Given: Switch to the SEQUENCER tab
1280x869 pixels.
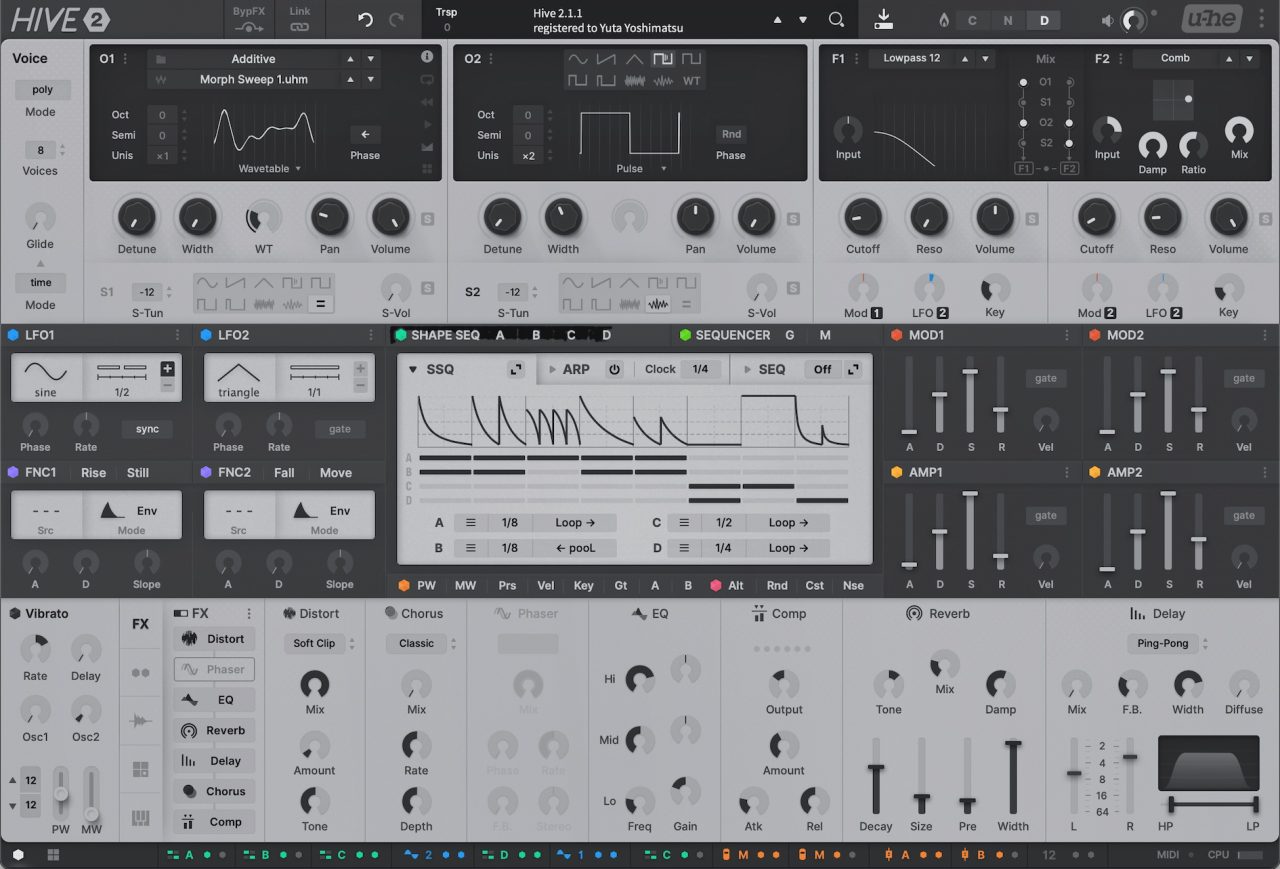Looking at the screenshot, I should click(732, 335).
